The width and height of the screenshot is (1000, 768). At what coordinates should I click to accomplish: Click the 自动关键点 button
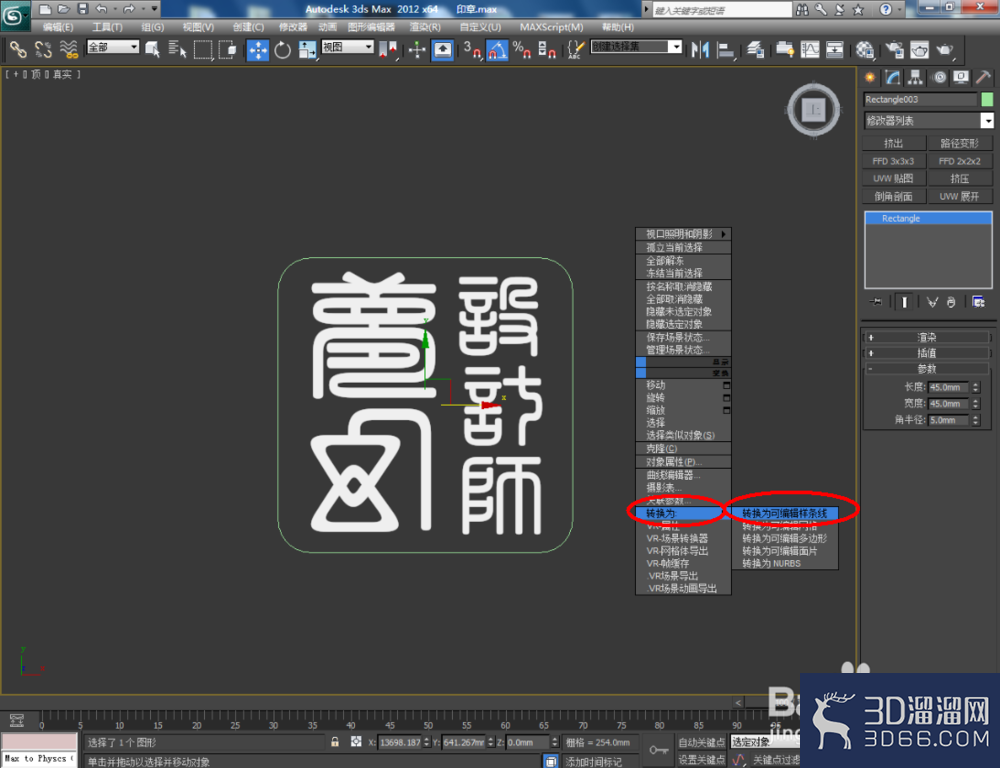tap(701, 742)
